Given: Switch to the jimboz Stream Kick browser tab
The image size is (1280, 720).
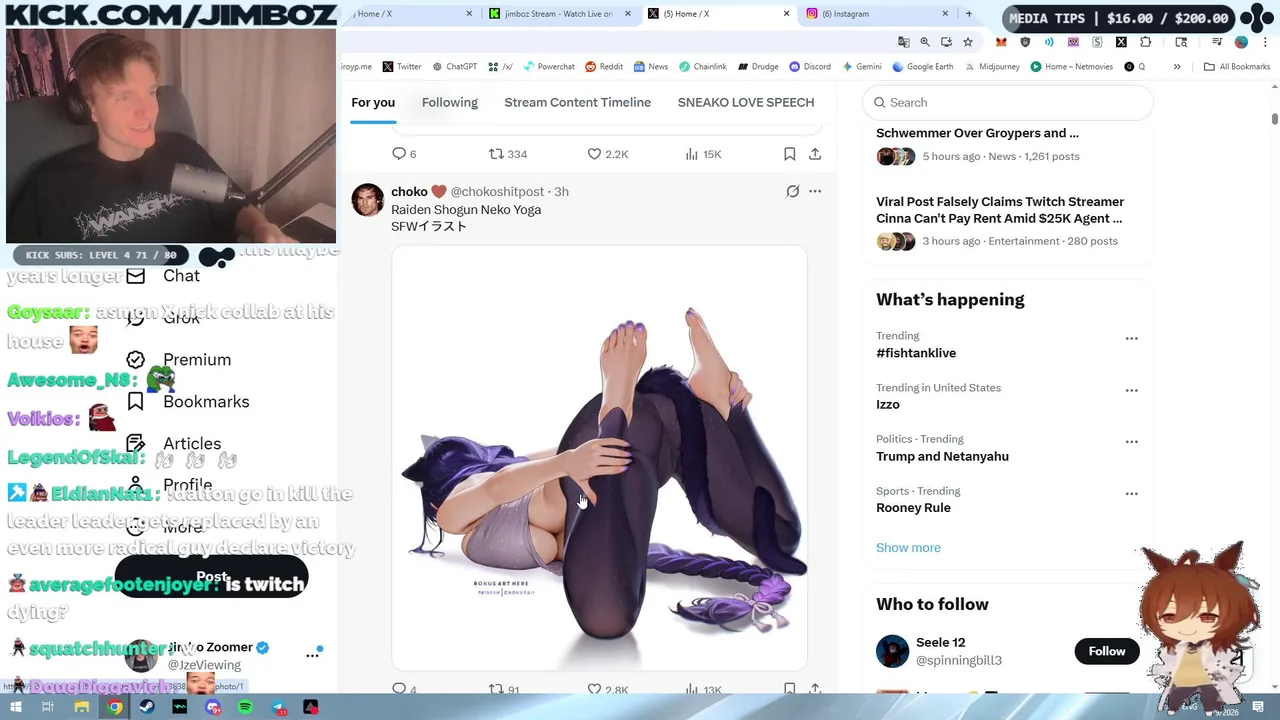Looking at the screenshot, I should coord(558,14).
